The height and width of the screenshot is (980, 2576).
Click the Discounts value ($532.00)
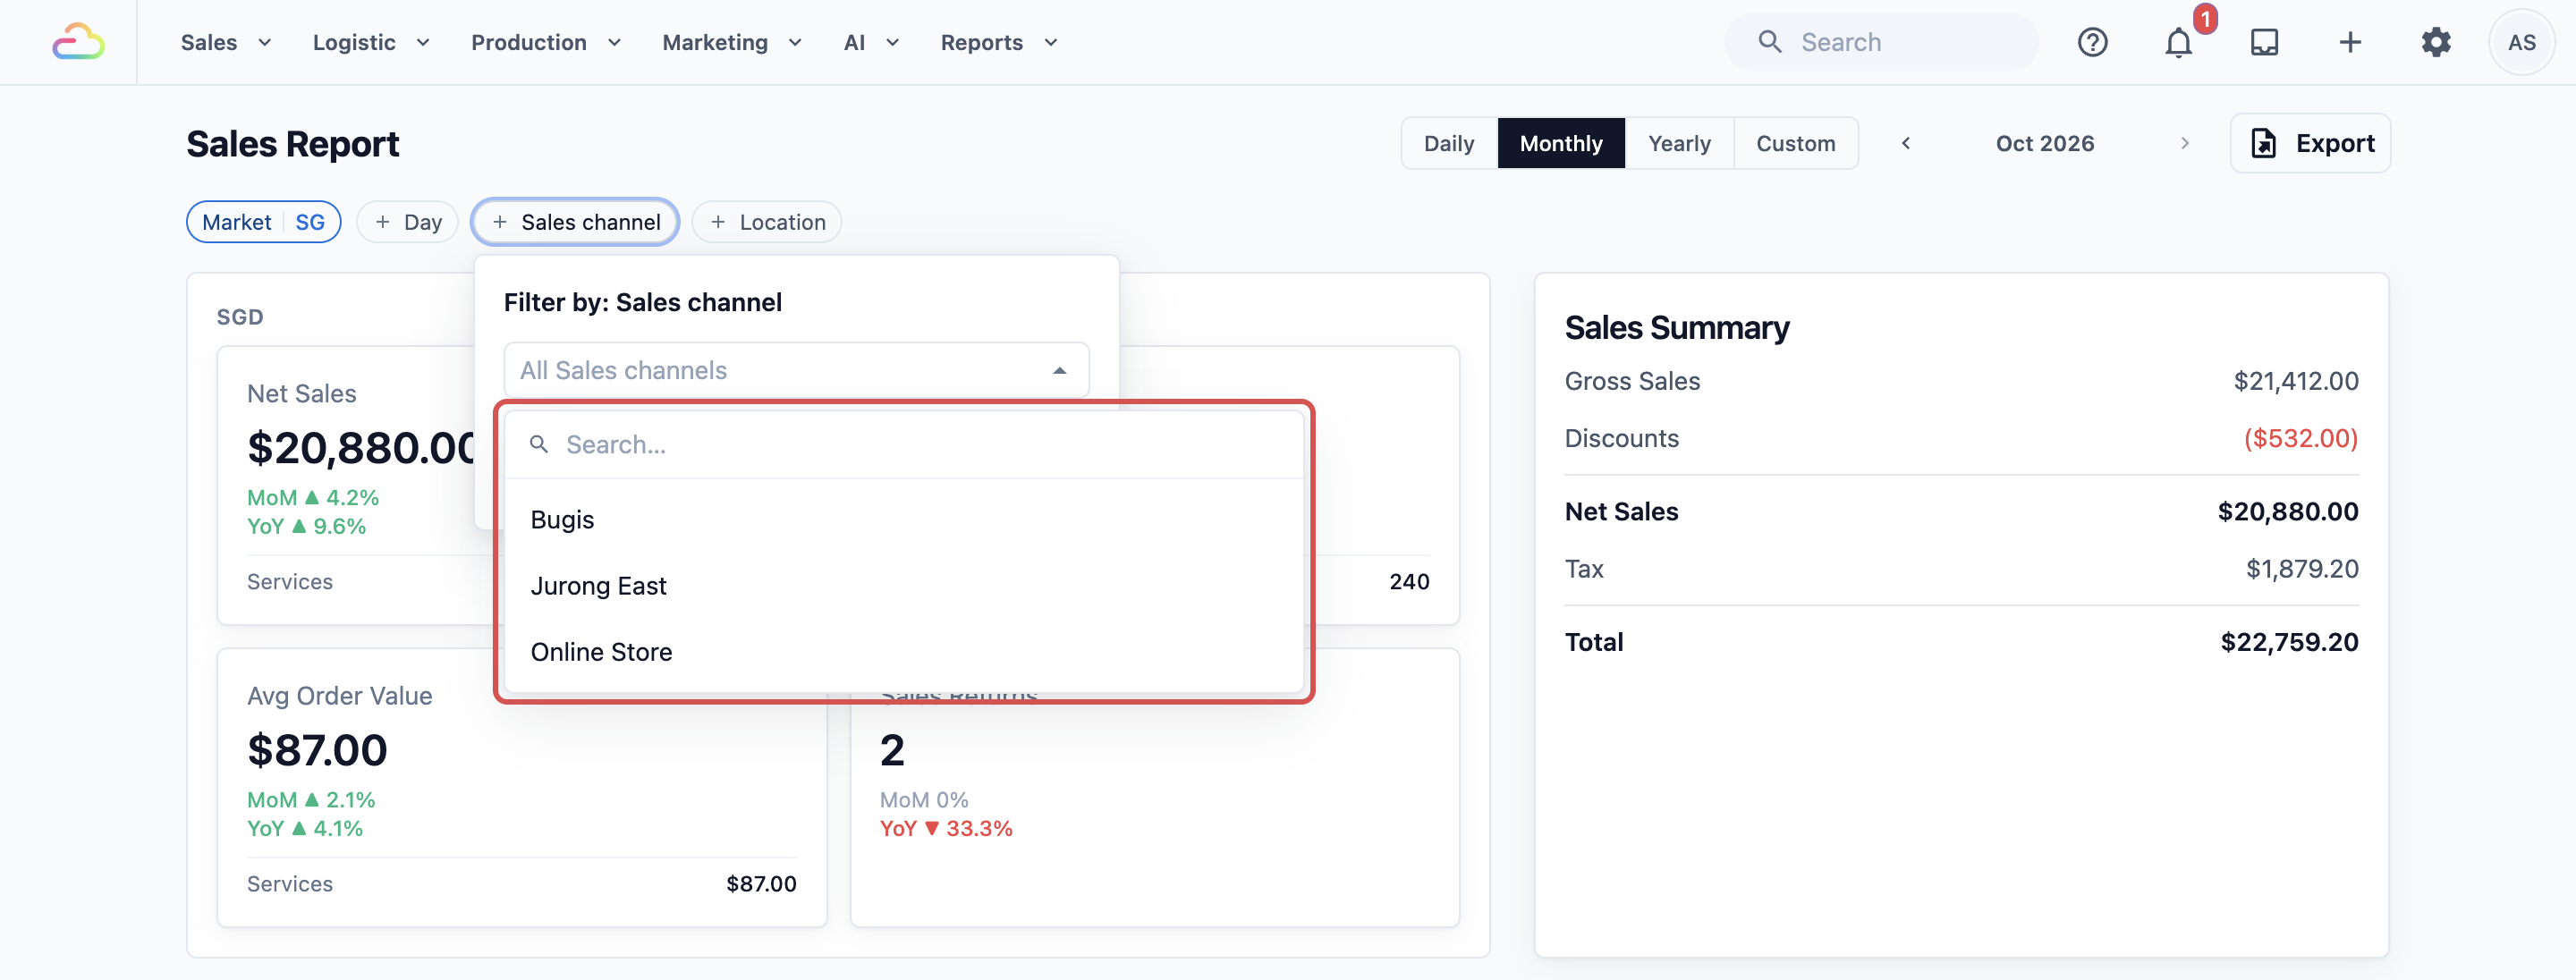tap(2300, 438)
